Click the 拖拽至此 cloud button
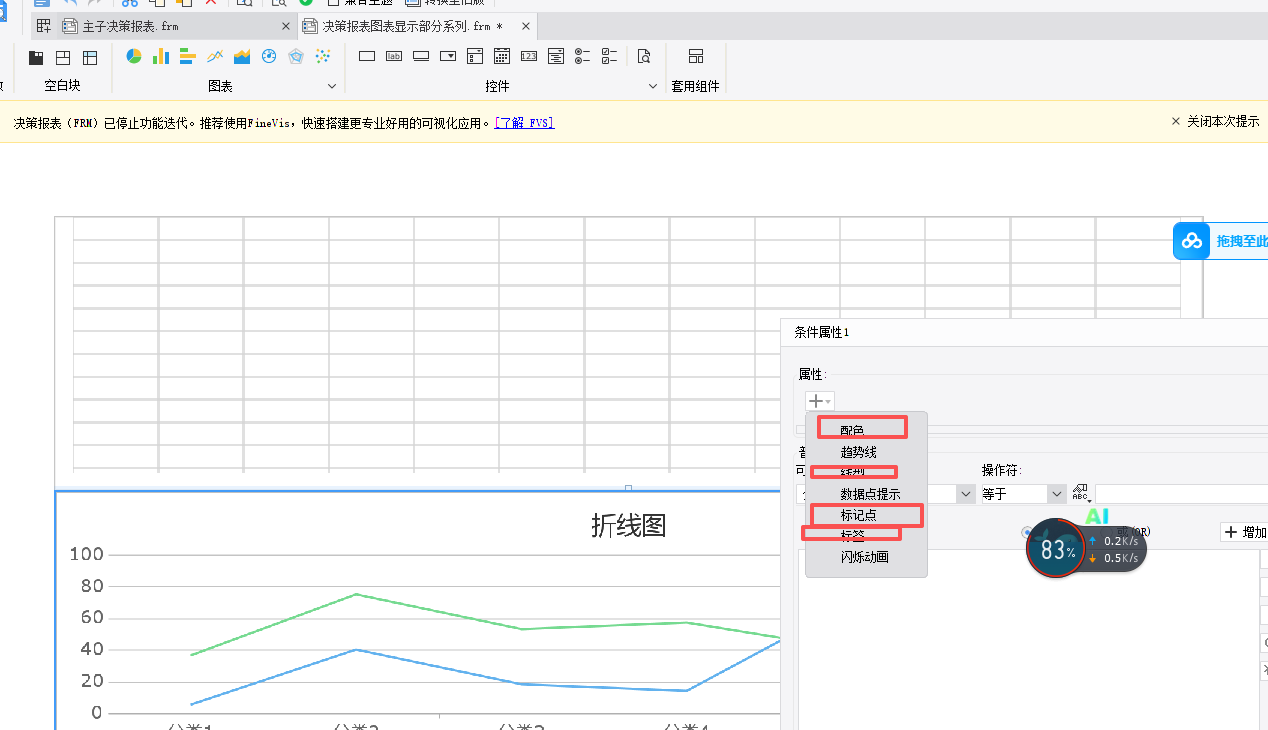 pyautogui.click(x=1220, y=241)
